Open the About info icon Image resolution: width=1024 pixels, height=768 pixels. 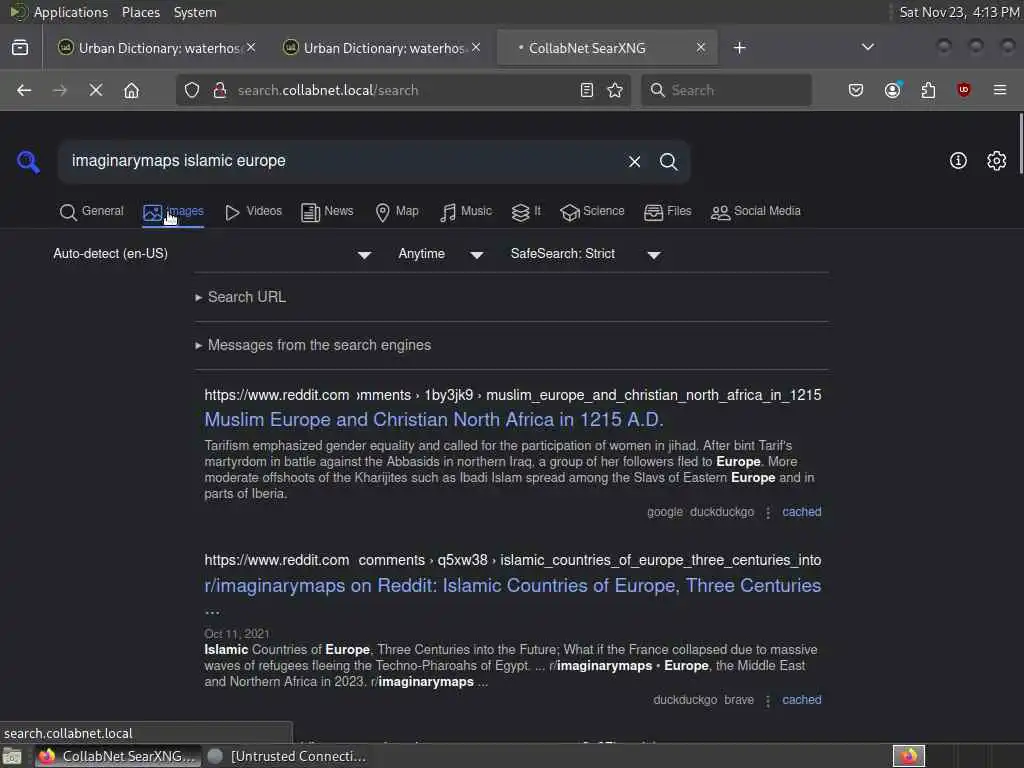[x=958, y=161]
